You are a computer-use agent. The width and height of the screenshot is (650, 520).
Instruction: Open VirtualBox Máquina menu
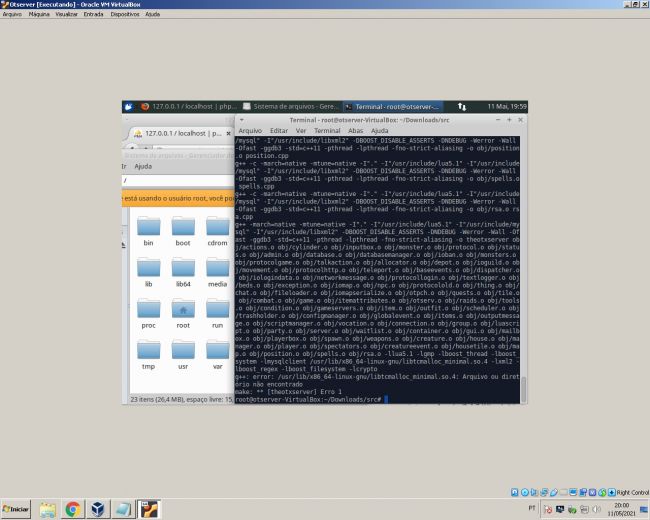[39, 14]
